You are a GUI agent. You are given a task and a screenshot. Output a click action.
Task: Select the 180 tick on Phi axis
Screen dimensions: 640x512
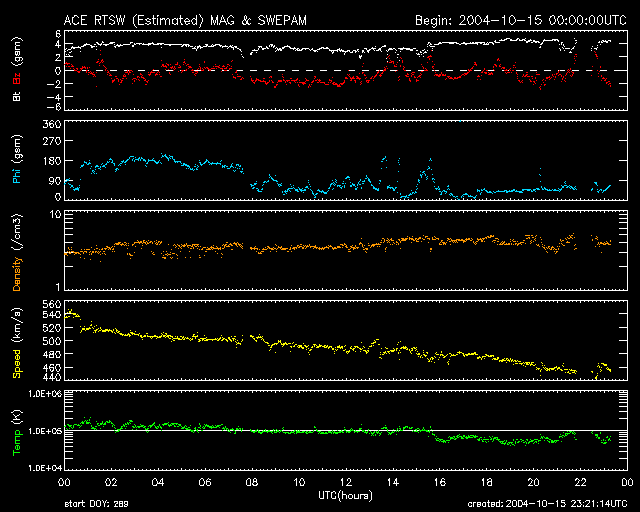click(52, 161)
